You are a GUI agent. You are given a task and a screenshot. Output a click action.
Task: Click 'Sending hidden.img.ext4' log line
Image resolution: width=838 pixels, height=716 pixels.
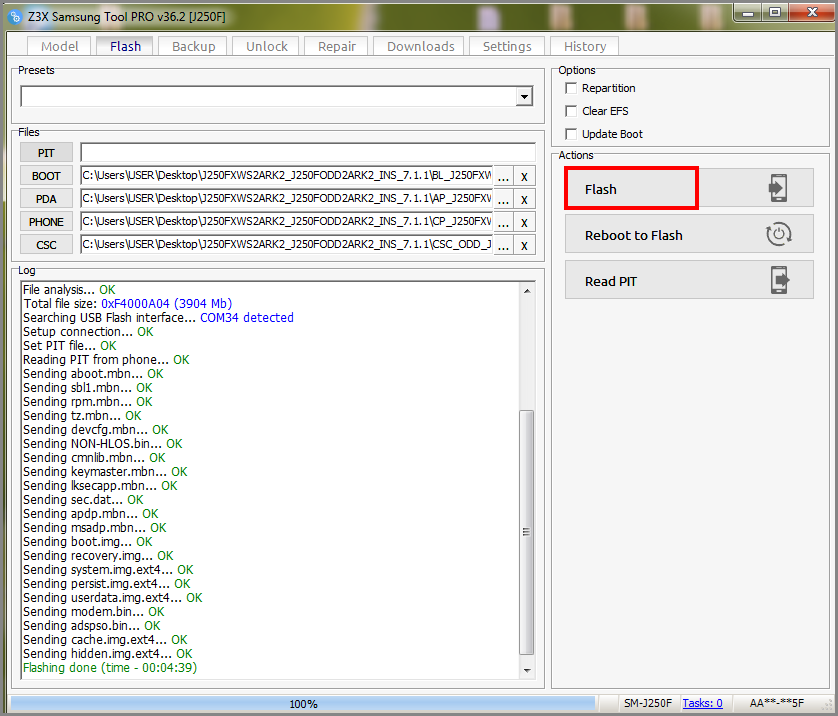click(107, 654)
